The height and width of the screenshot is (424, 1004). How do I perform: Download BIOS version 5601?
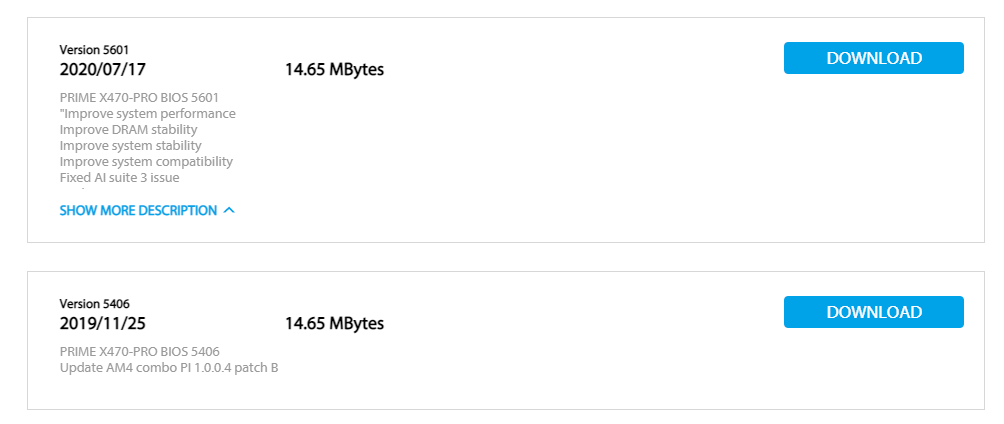tap(873, 58)
